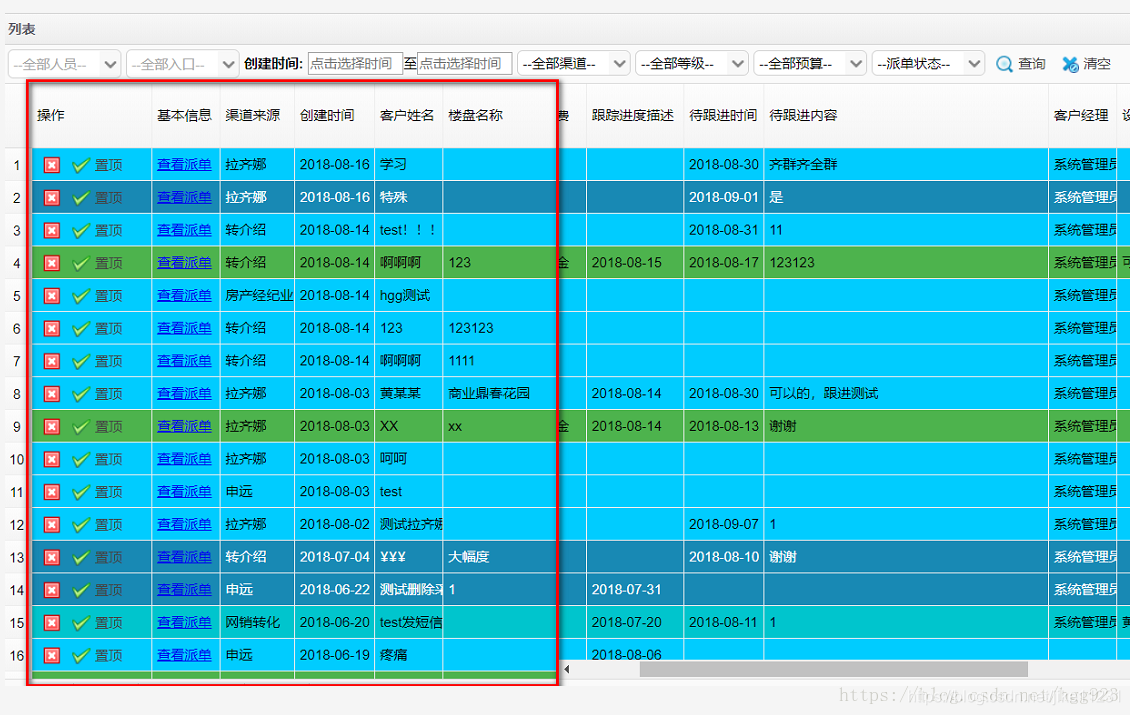Click the green checkmark icon in row 15
Screen dimensions: 1130x715
[81, 623]
